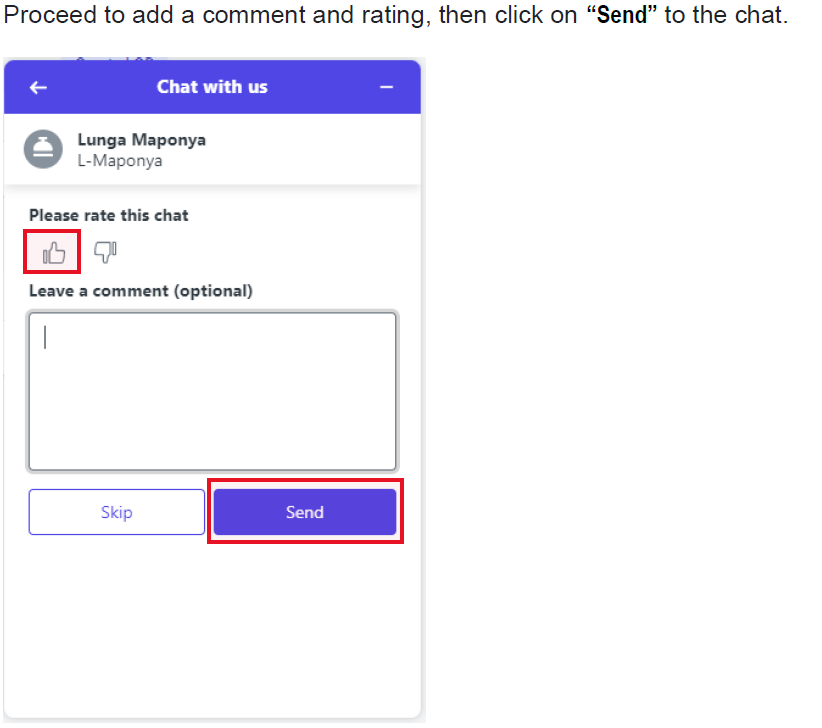Click the "Leave a comment (optional)" label

[x=140, y=291]
